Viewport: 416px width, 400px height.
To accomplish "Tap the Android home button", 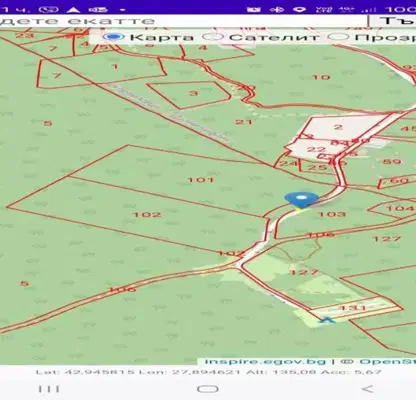I will [x=208, y=389].
